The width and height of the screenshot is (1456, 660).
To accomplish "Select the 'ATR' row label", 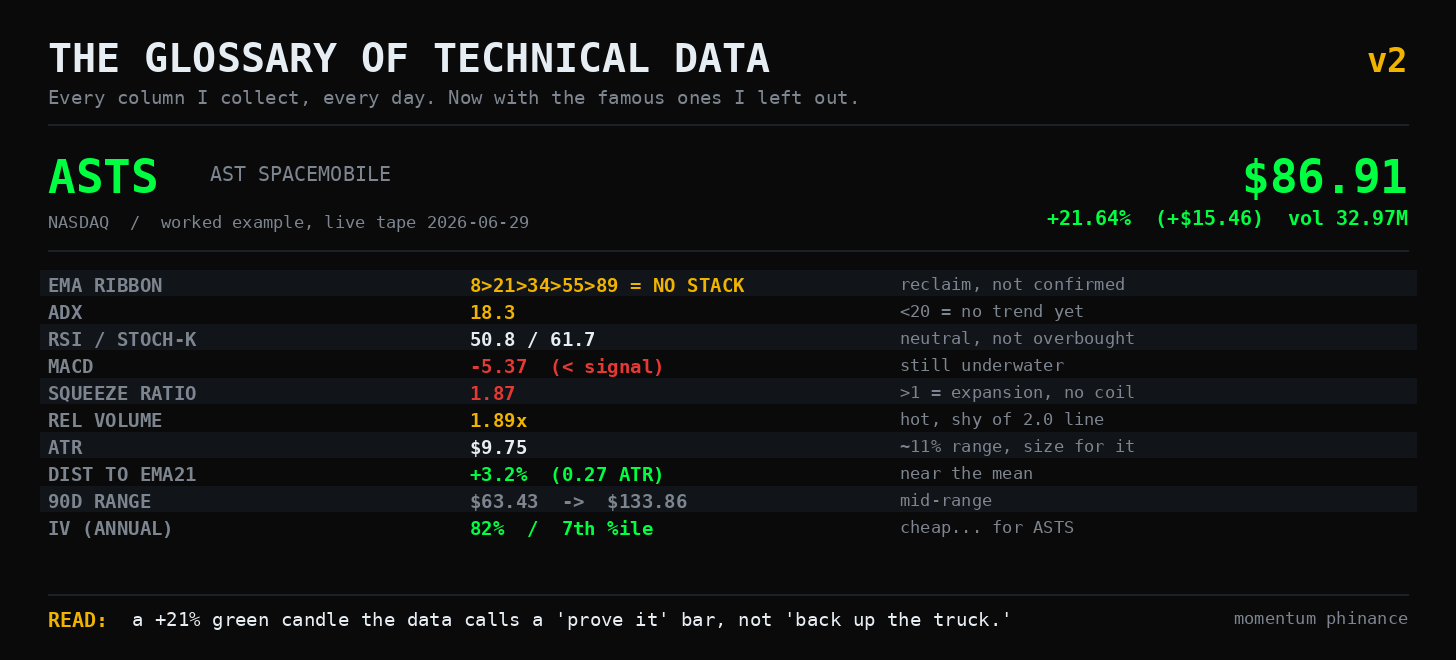I will coord(65,448).
